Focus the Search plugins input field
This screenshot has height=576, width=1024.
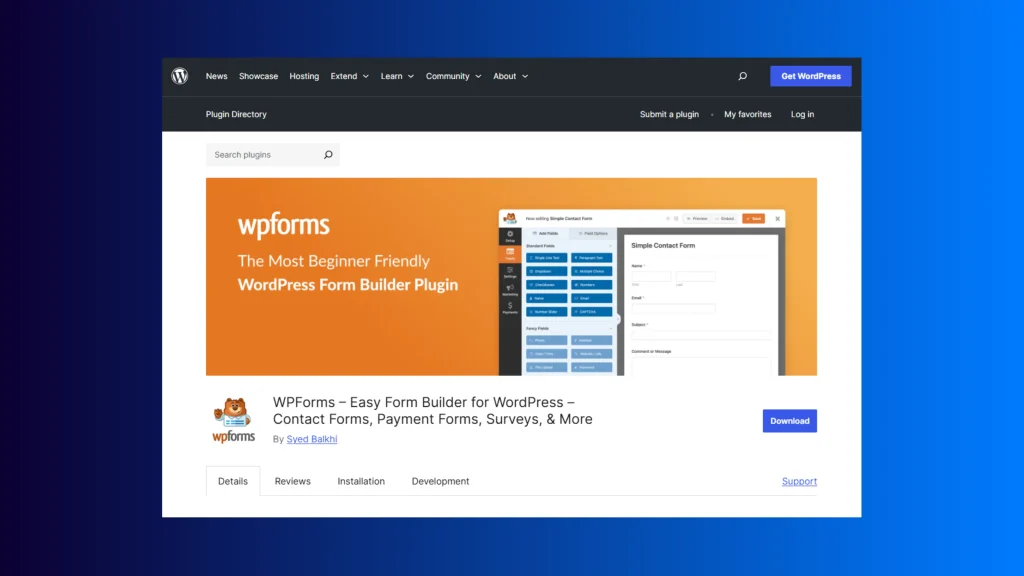264,155
